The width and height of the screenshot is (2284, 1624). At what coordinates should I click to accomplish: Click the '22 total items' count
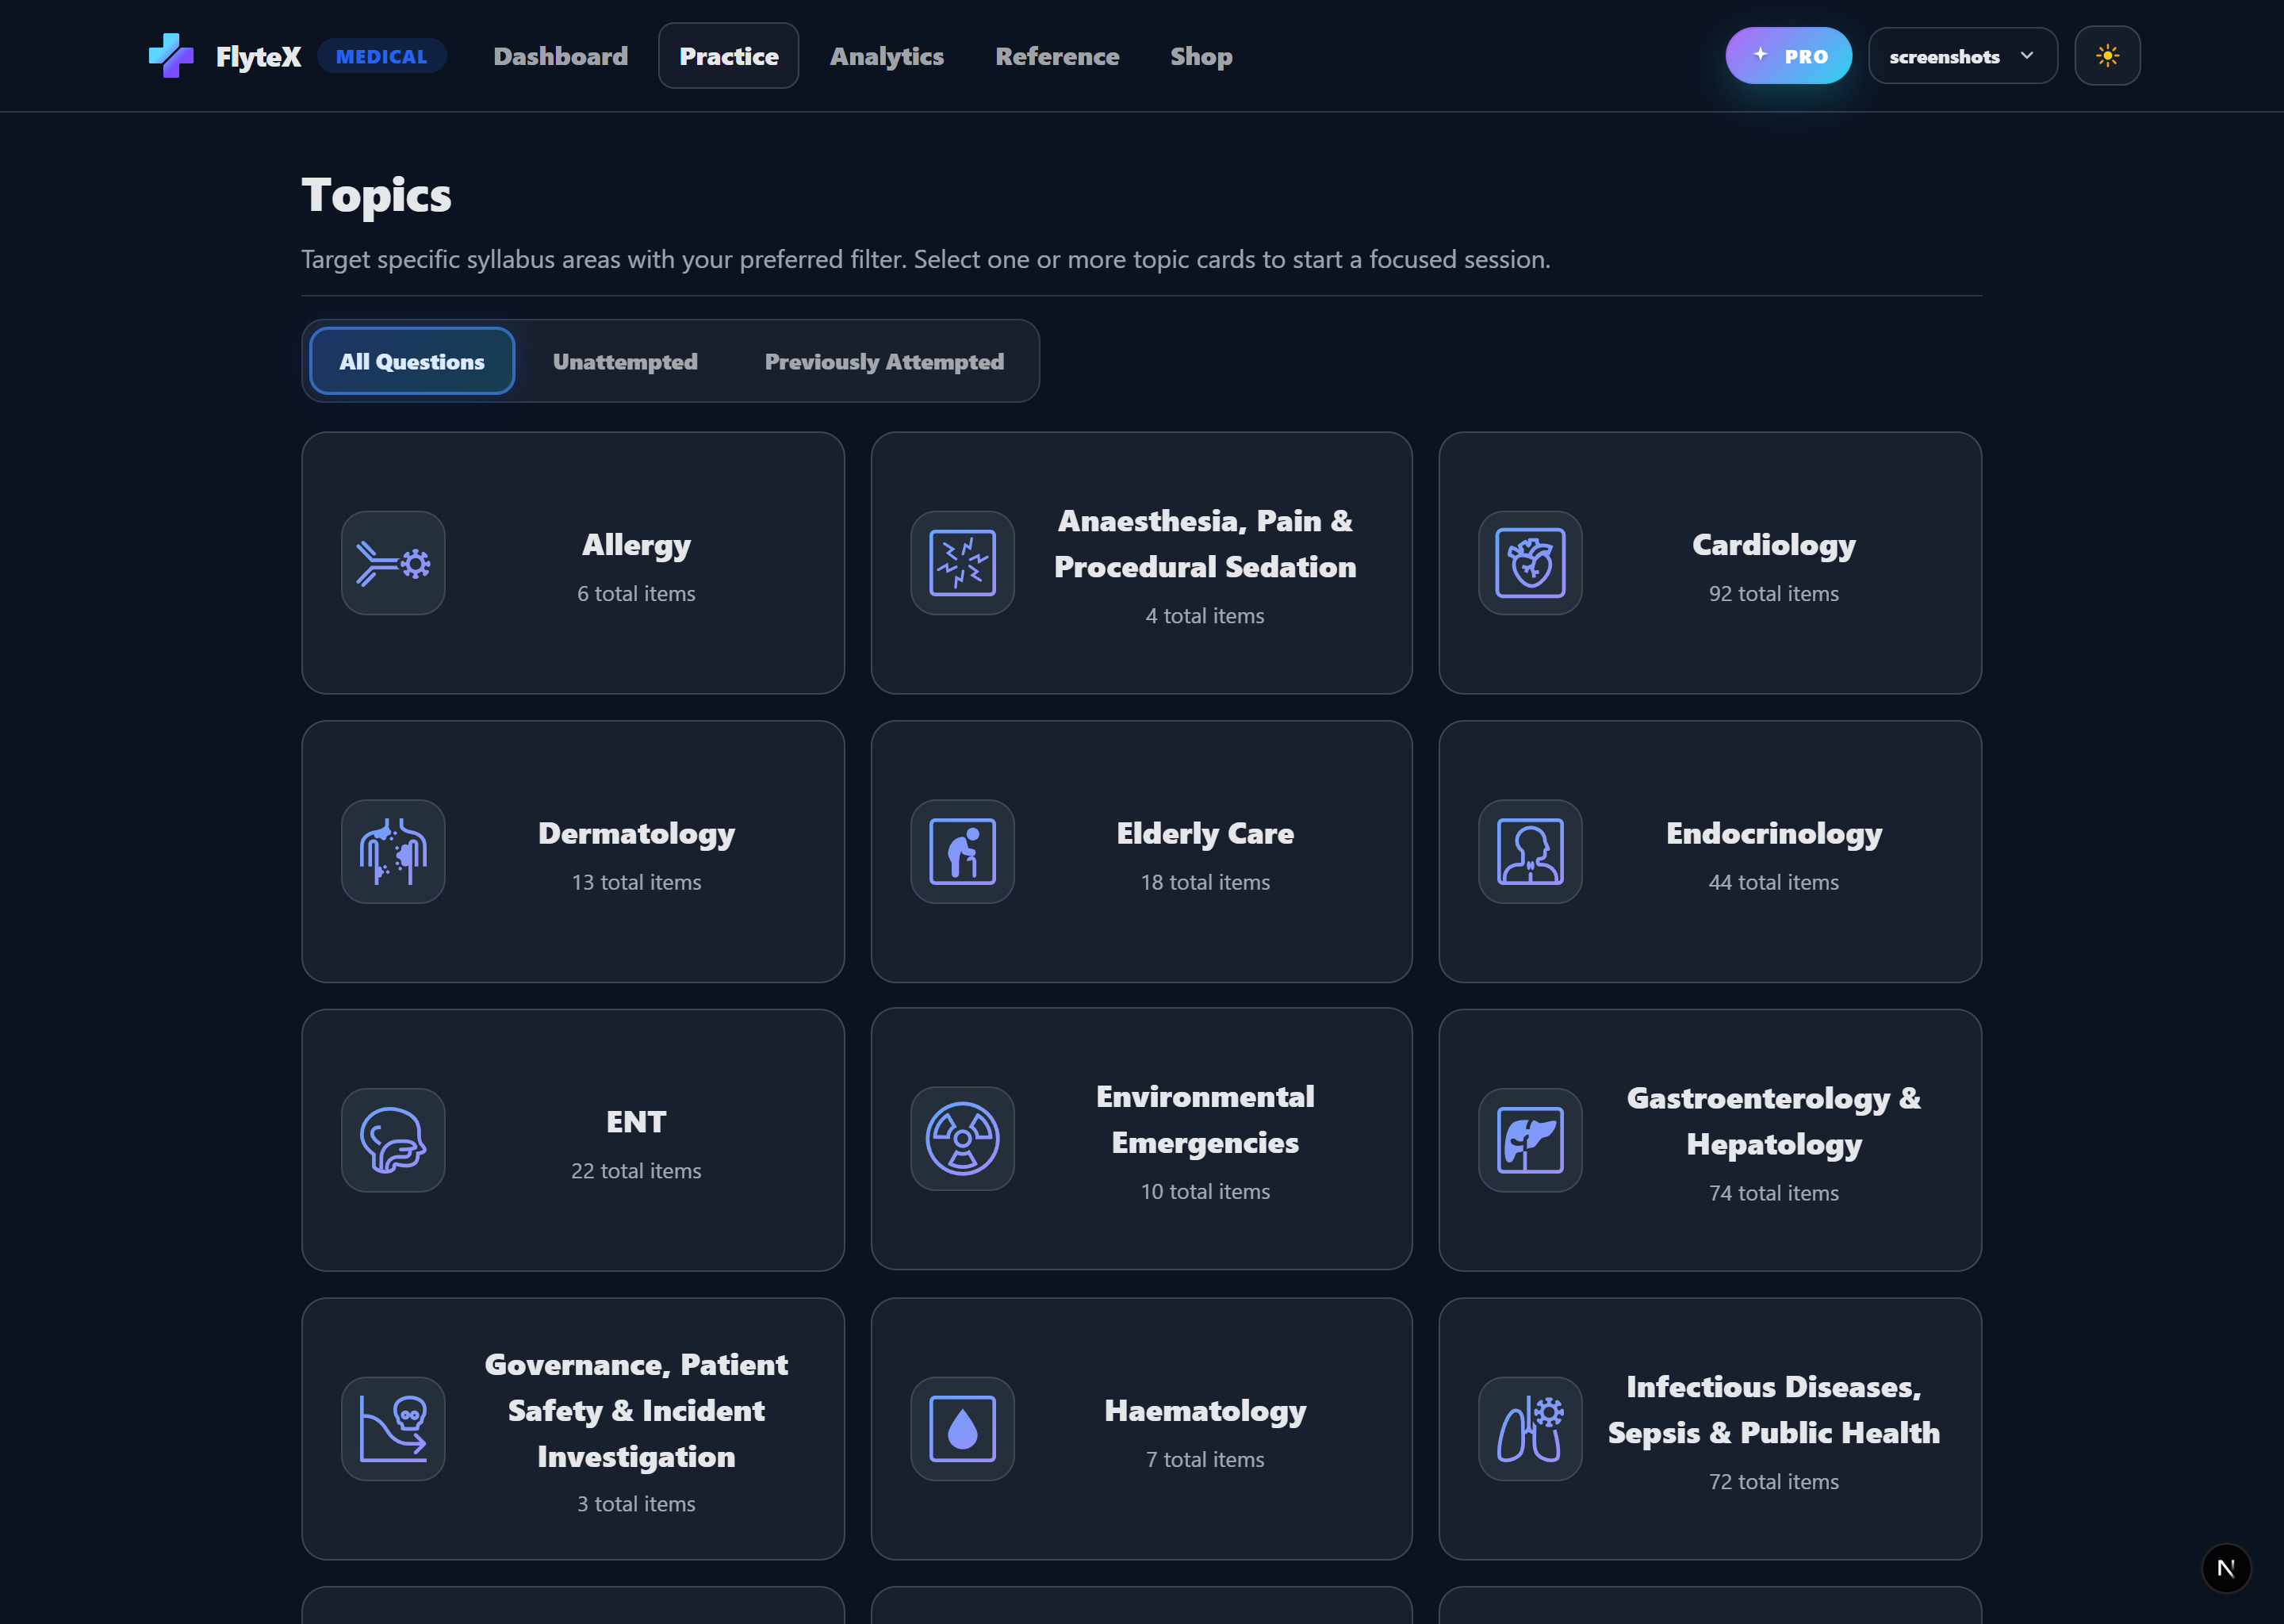click(636, 1171)
